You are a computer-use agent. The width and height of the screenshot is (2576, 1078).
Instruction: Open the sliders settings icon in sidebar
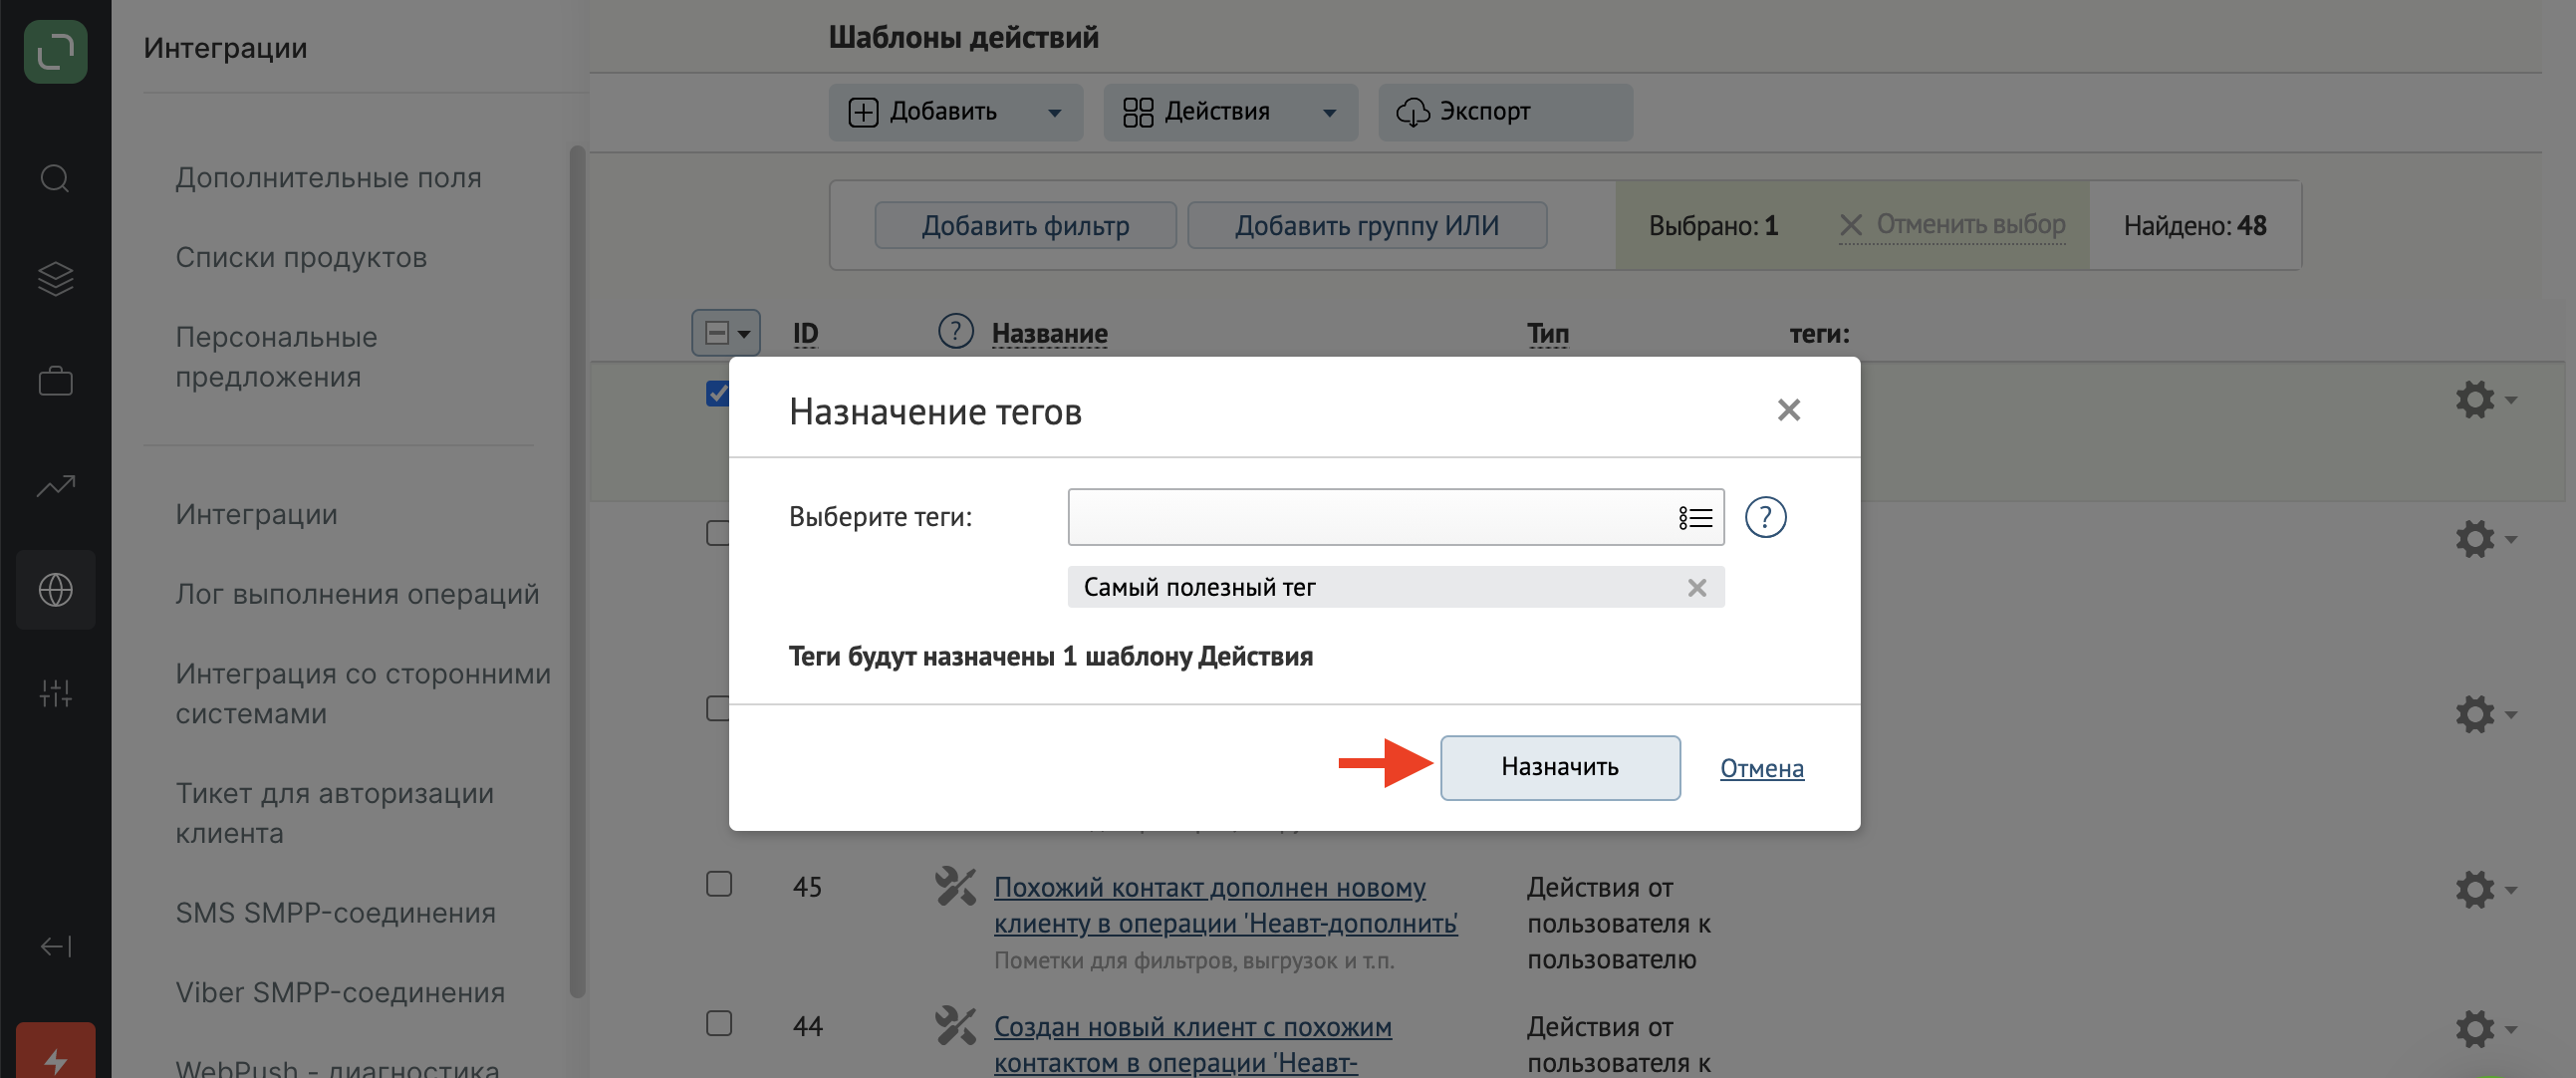pyautogui.click(x=55, y=692)
